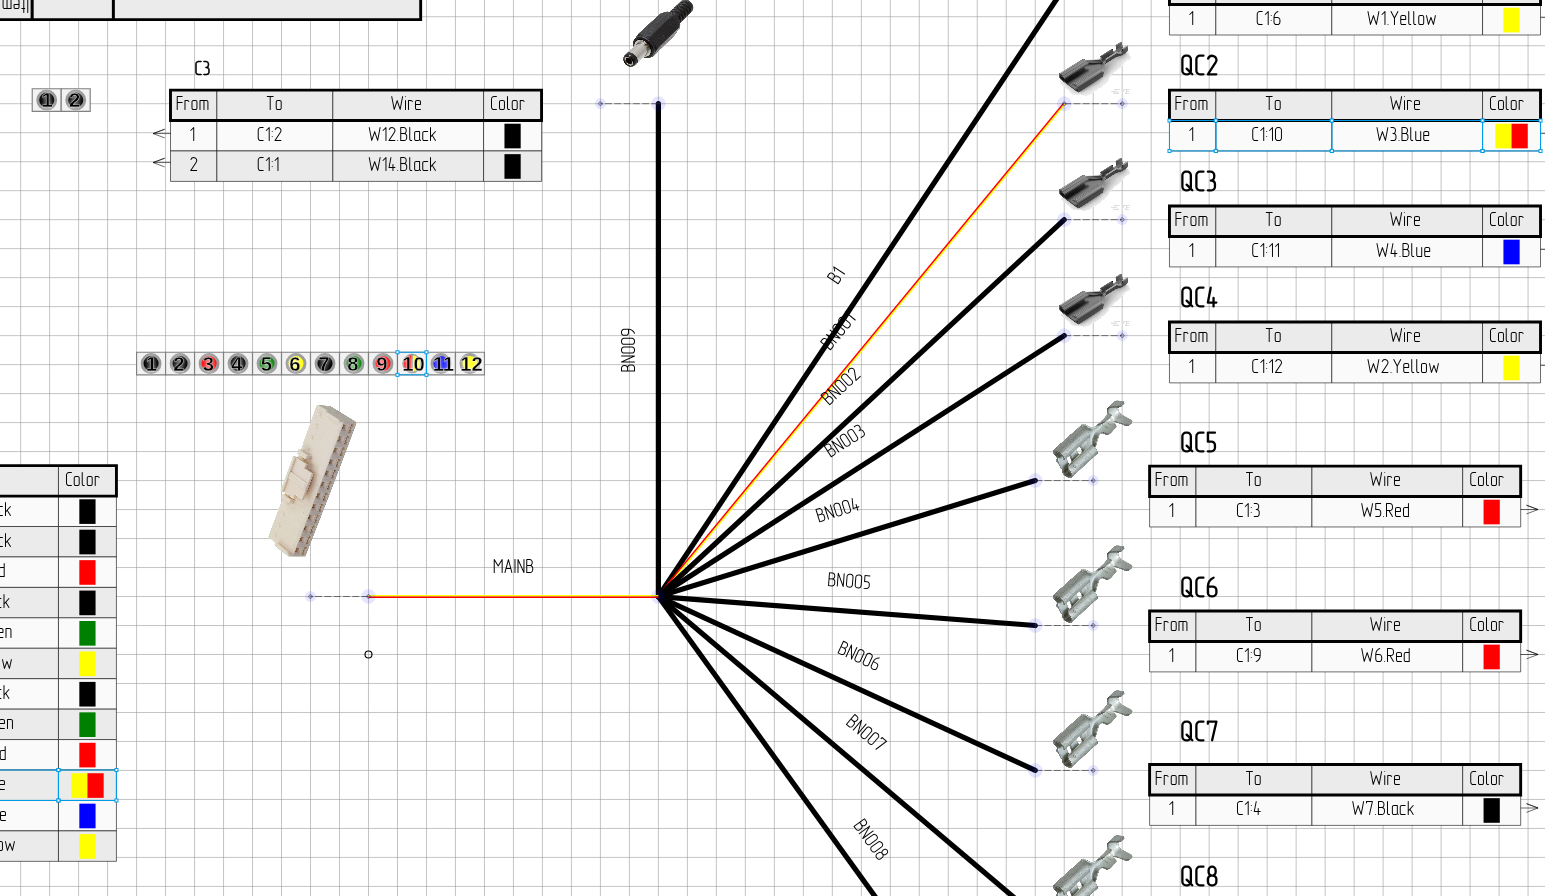This screenshot has height=896, width=1545.
Task: Select the BN005 wire label
Action: [x=848, y=580]
